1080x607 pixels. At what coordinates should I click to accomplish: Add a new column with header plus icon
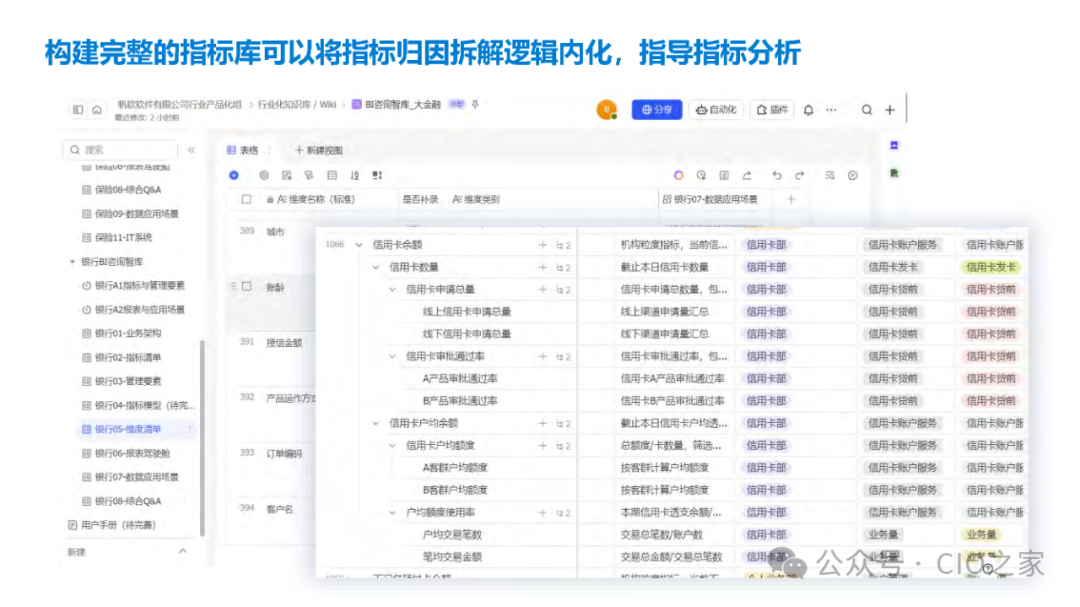pos(791,199)
